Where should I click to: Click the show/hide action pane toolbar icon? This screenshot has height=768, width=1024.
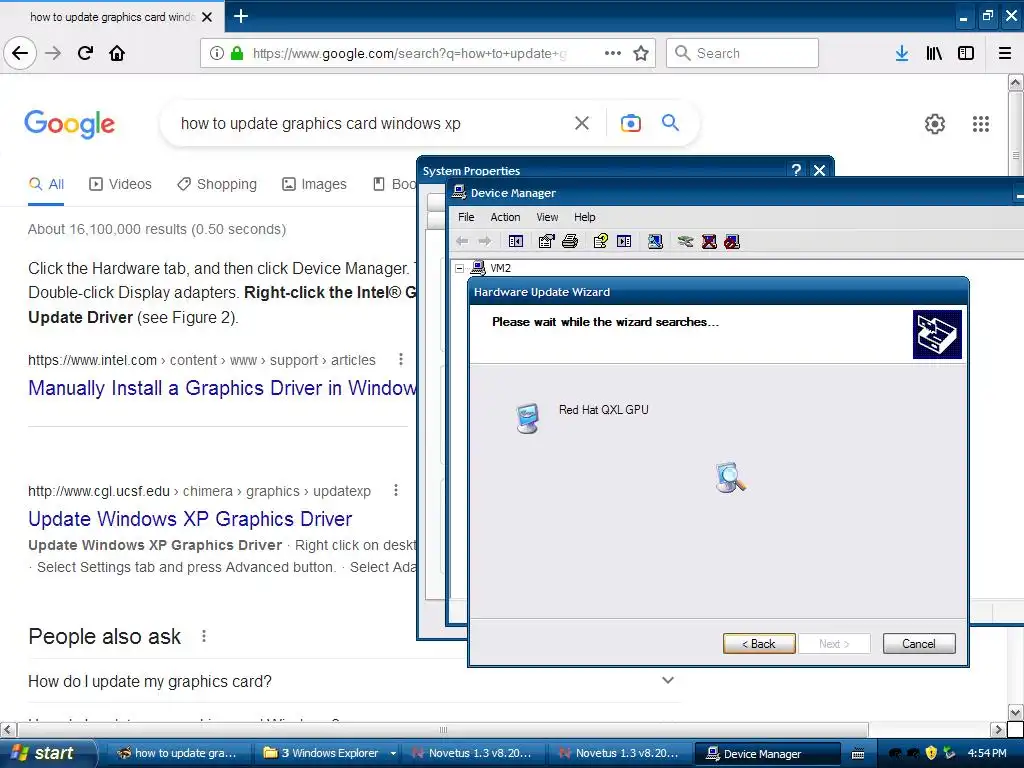coord(624,242)
